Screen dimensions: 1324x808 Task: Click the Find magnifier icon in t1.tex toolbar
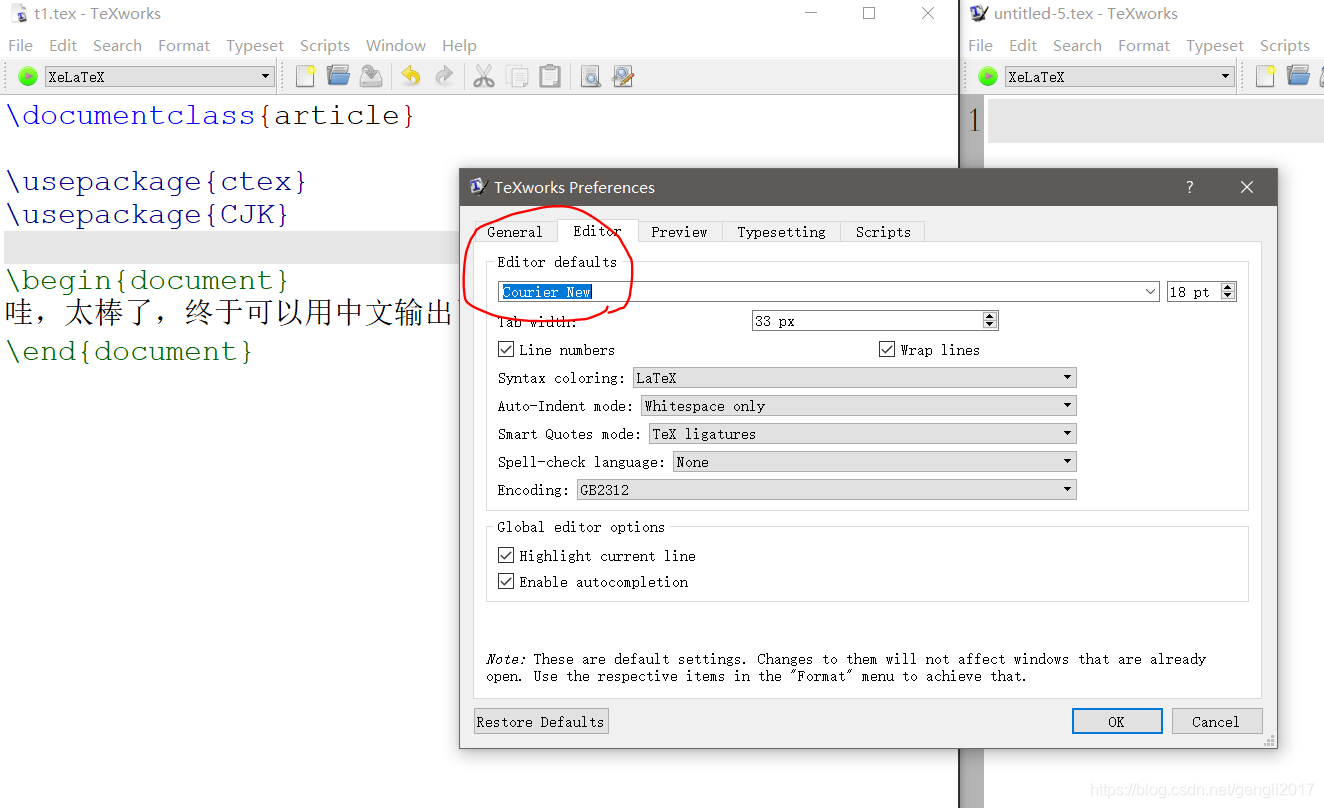(x=590, y=76)
